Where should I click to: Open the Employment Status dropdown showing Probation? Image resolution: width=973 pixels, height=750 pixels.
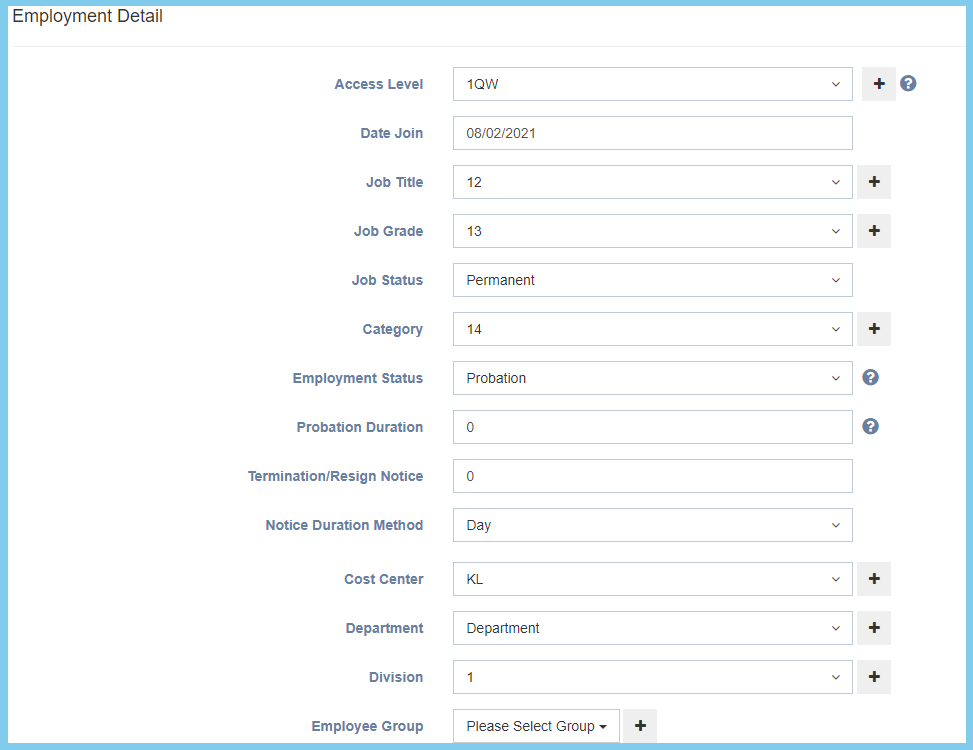(x=652, y=378)
